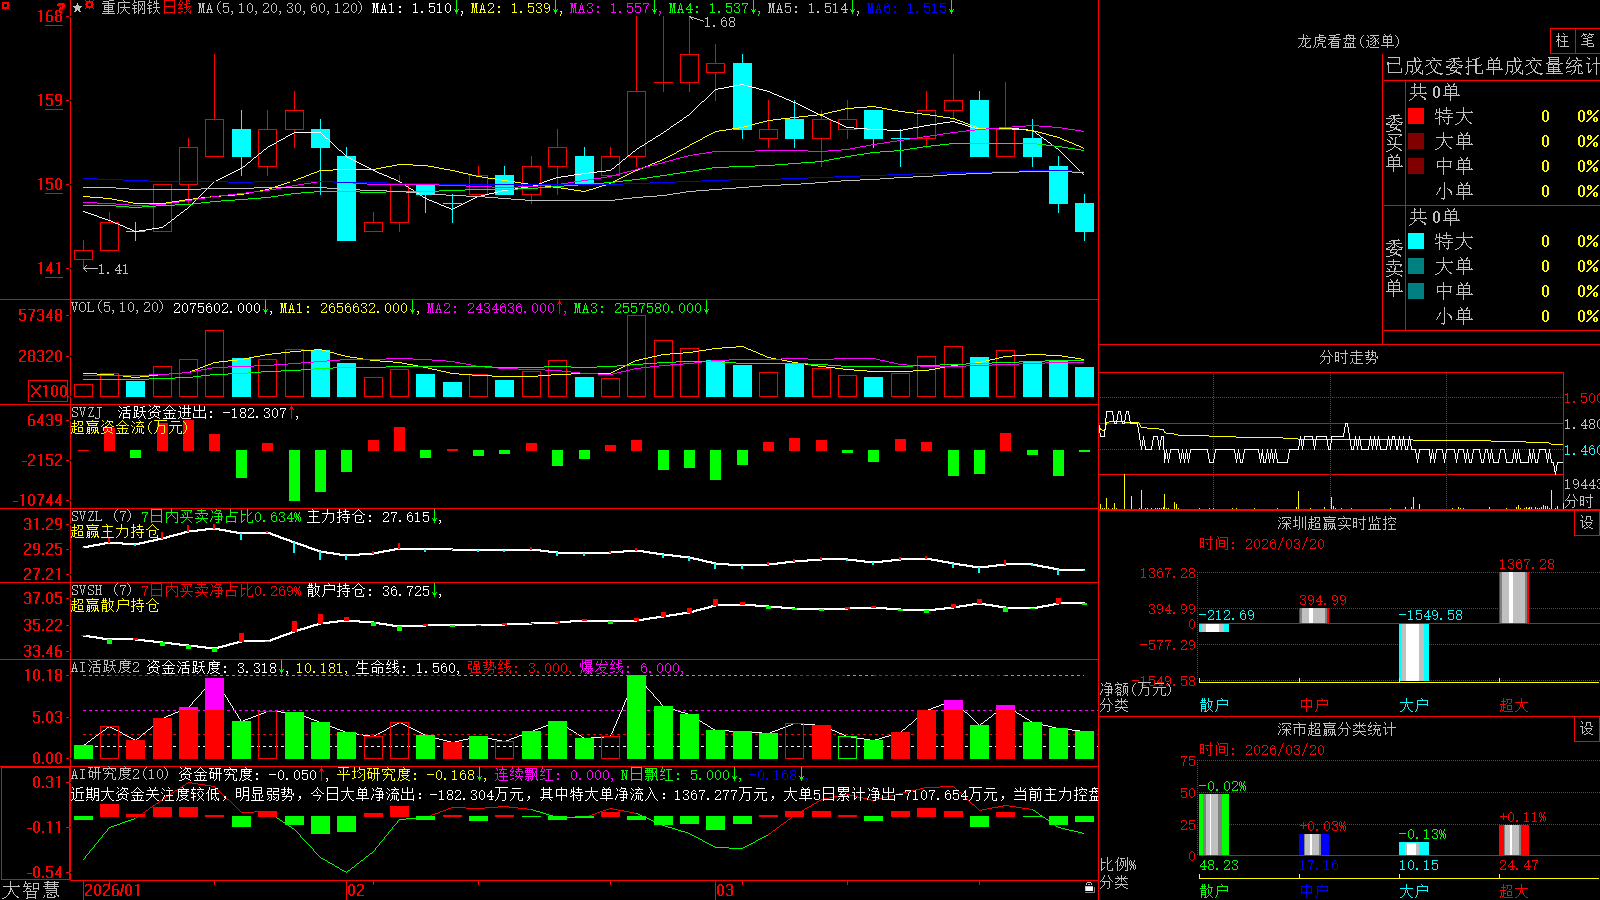This screenshot has height=900, width=1600.
Task: Click red 特大 buy-order color swatch
Action: coord(1416,116)
